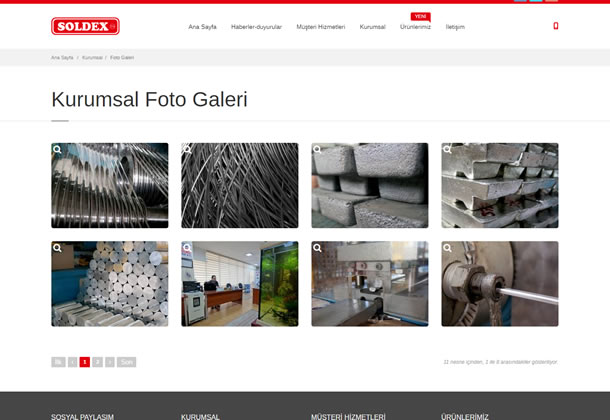
Task: Open Müşteri Hizmetleri menu
Action: click(x=321, y=27)
